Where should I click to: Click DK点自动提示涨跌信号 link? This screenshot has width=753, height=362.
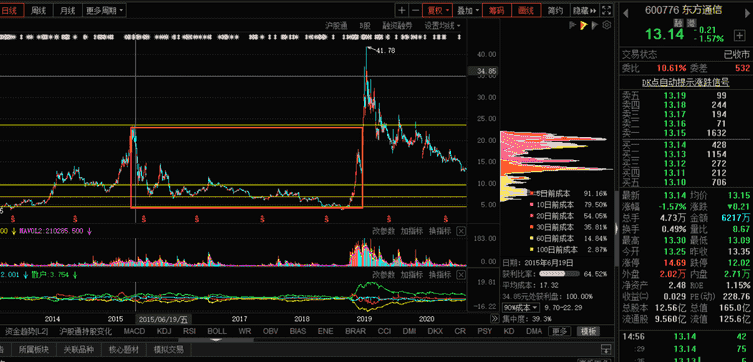coord(686,83)
